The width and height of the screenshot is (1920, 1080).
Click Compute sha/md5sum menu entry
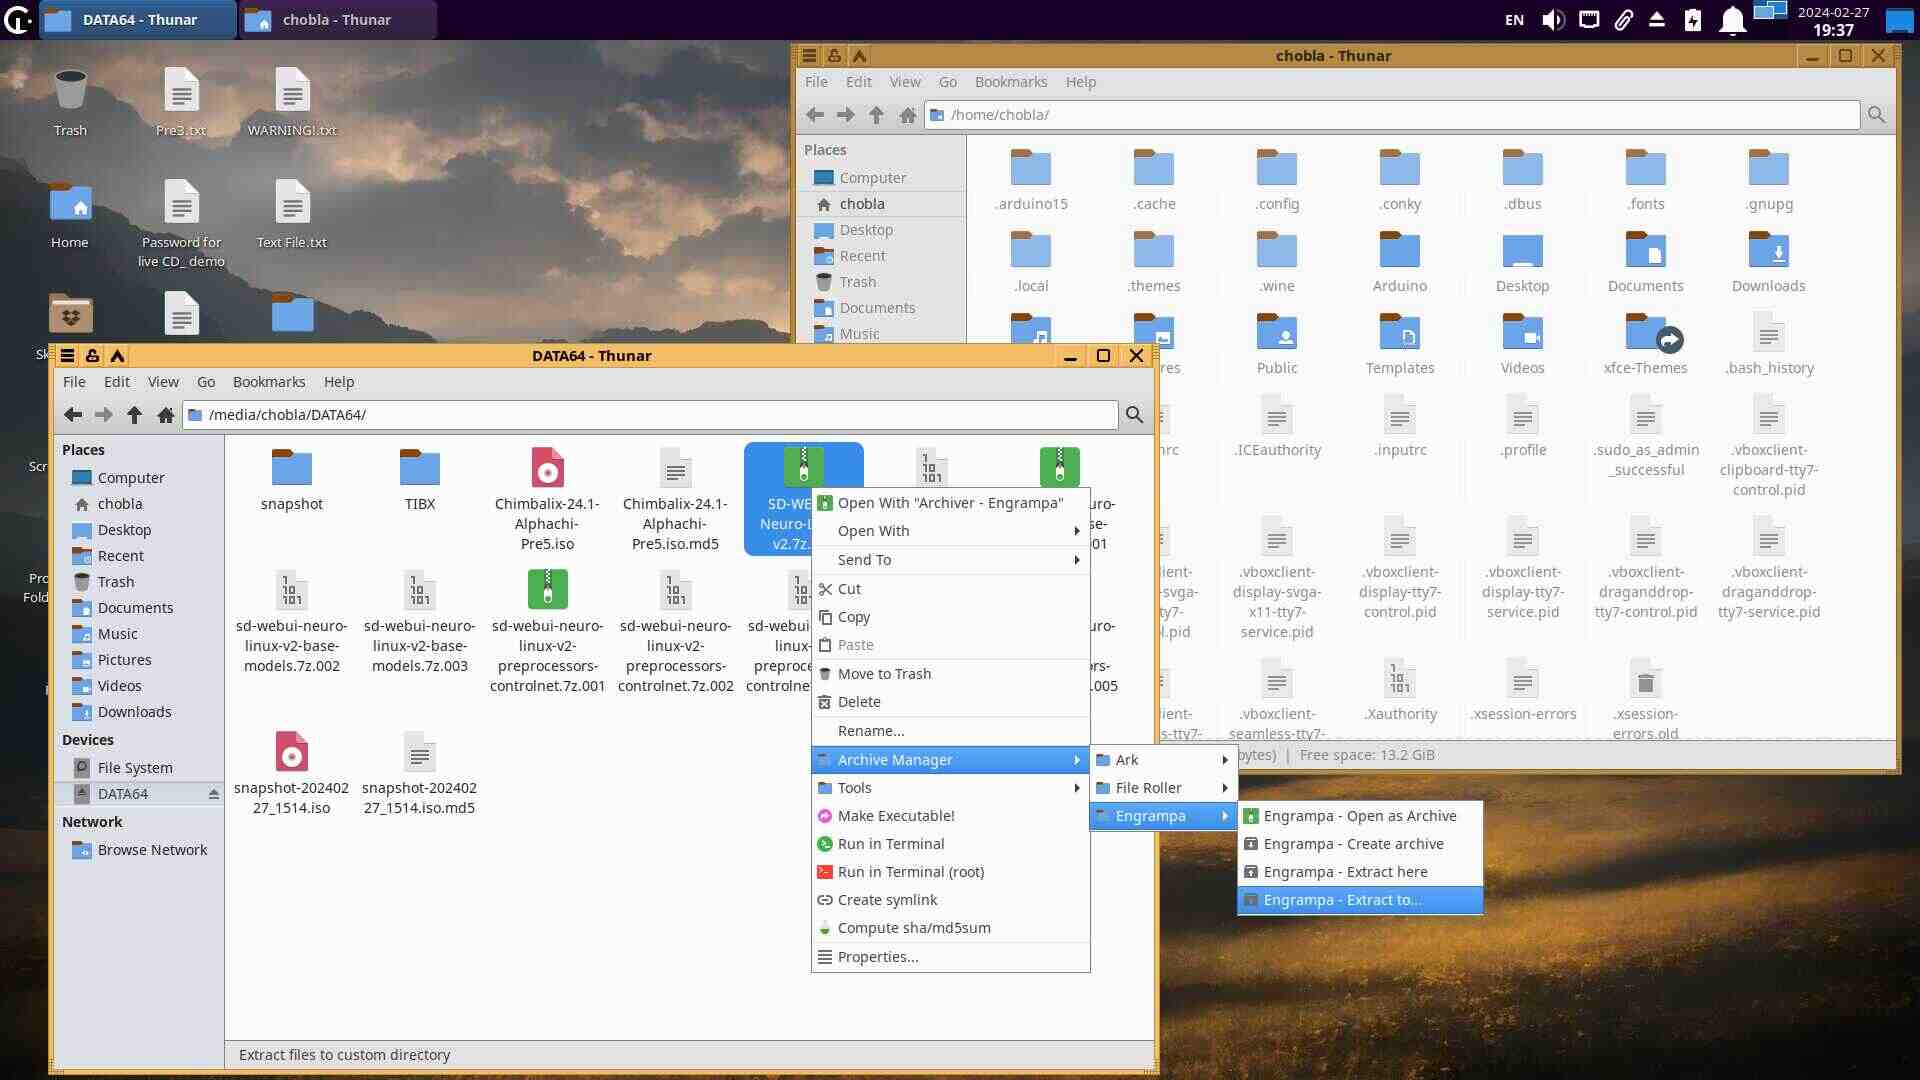[x=913, y=928]
